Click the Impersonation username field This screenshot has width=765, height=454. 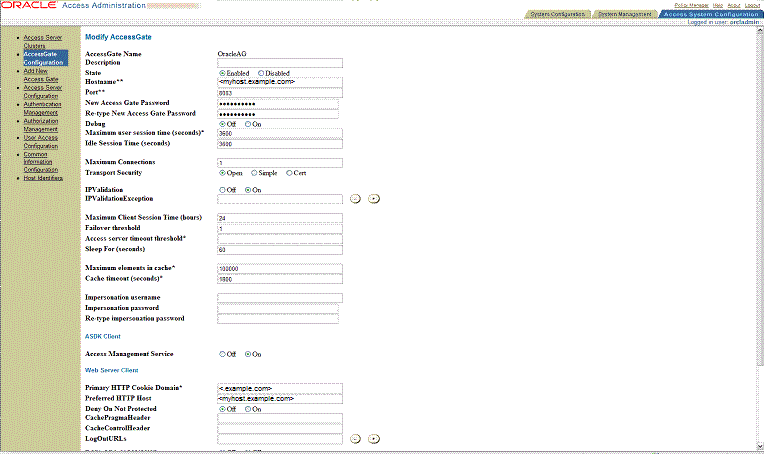coord(280,298)
